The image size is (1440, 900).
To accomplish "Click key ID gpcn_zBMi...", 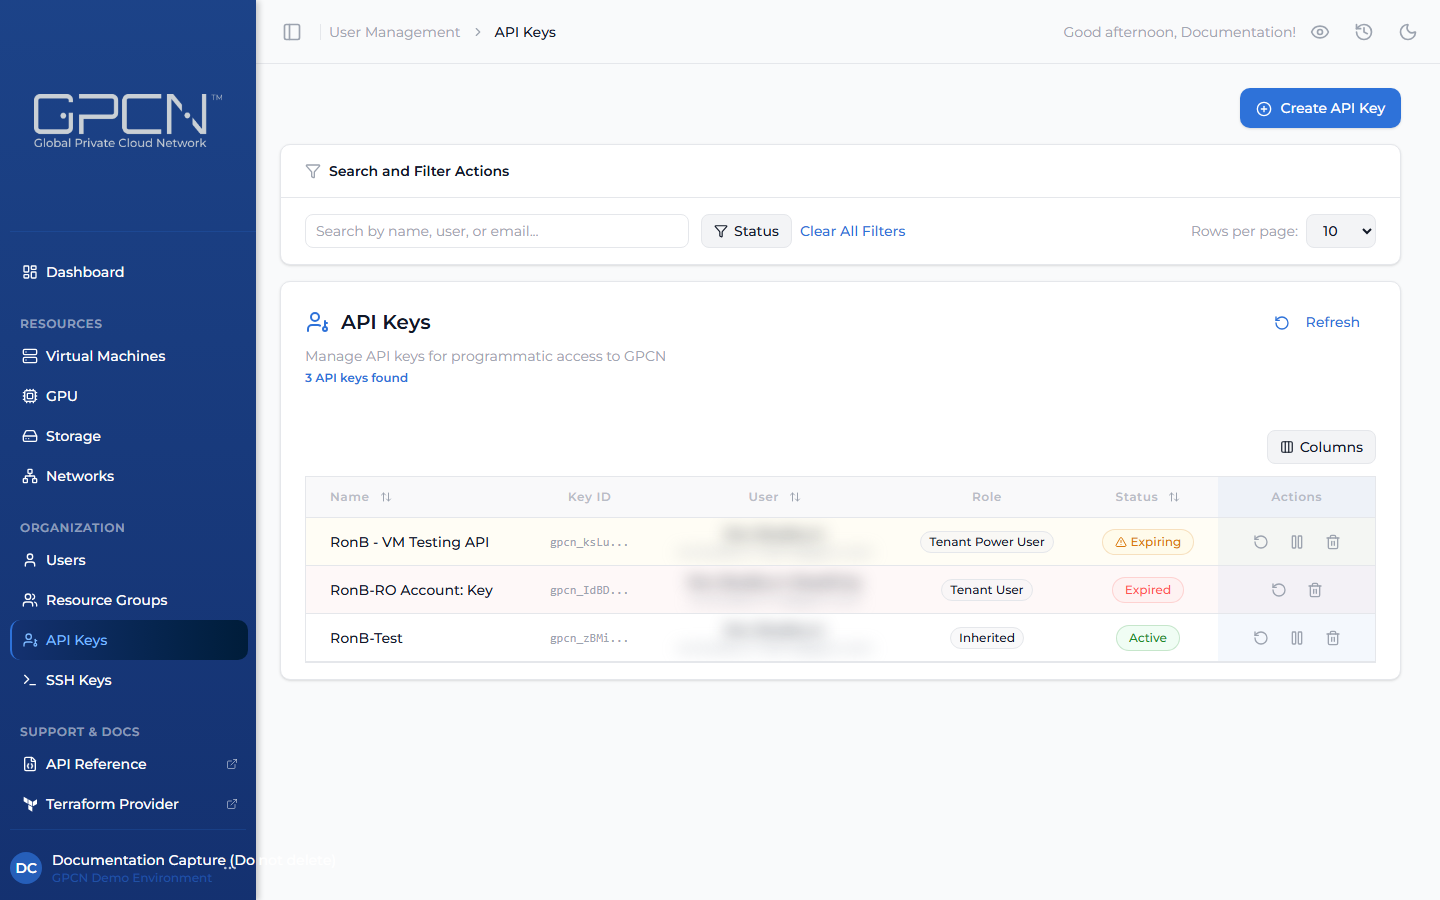I will click(589, 639).
